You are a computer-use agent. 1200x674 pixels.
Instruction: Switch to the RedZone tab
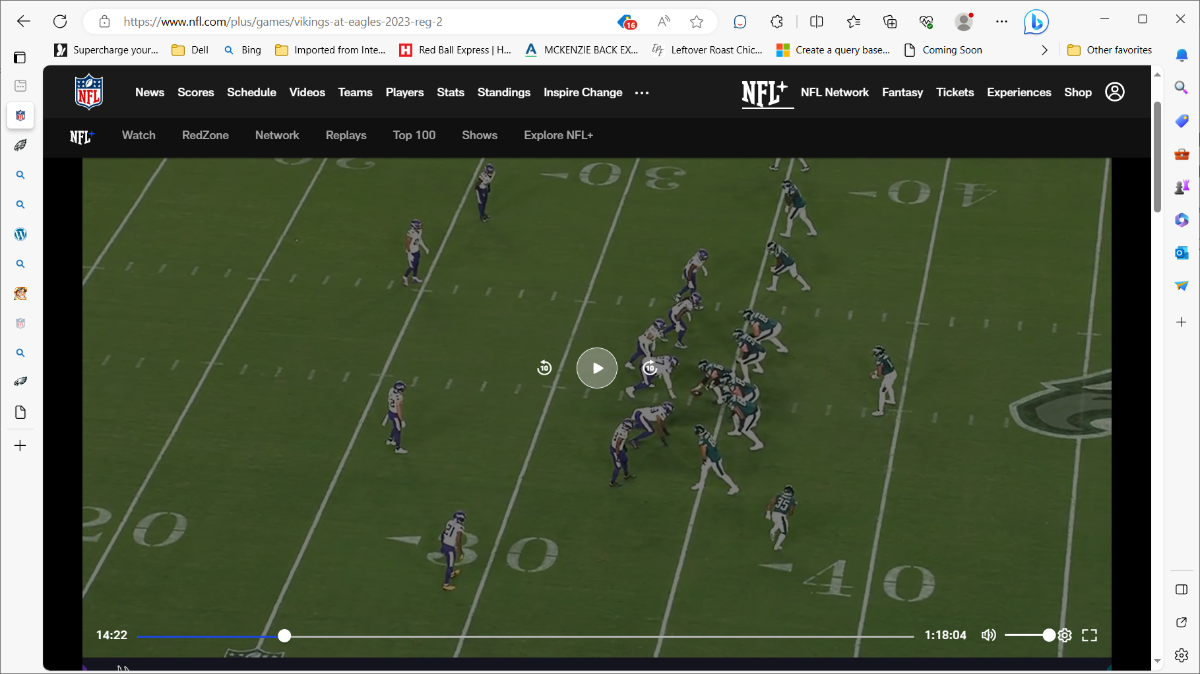(205, 135)
